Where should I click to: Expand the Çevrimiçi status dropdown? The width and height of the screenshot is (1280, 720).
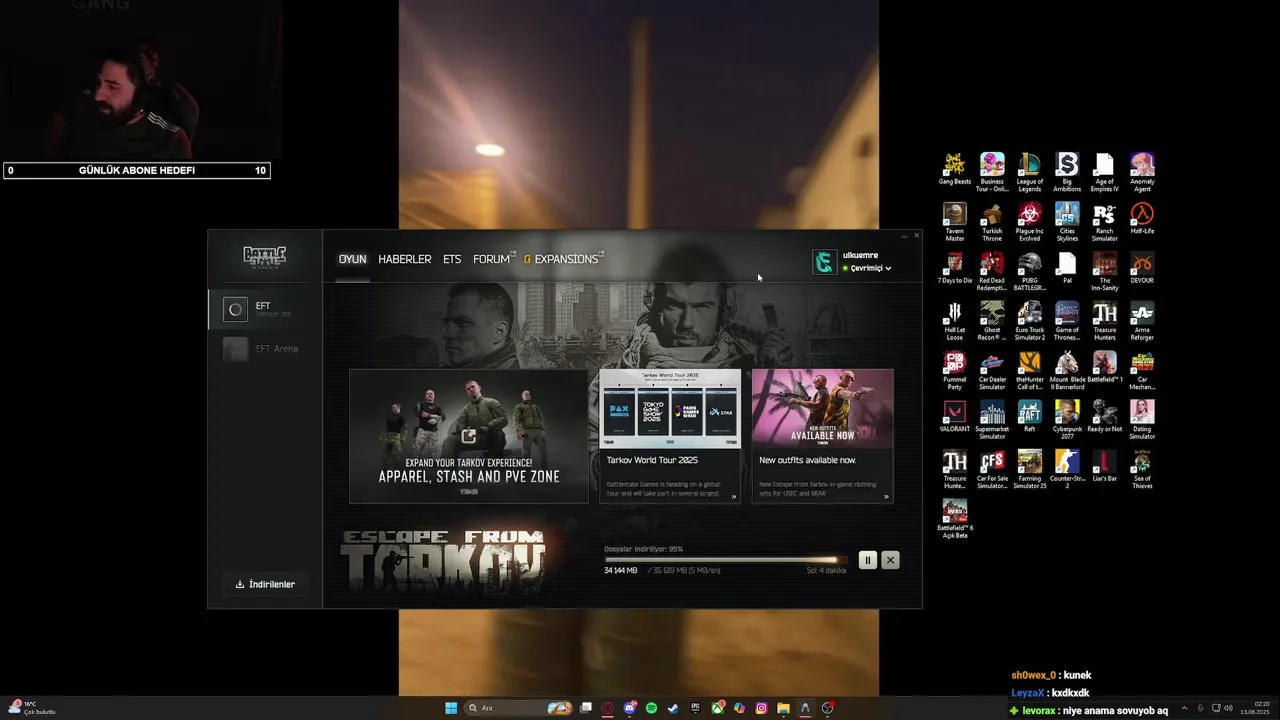click(x=866, y=268)
